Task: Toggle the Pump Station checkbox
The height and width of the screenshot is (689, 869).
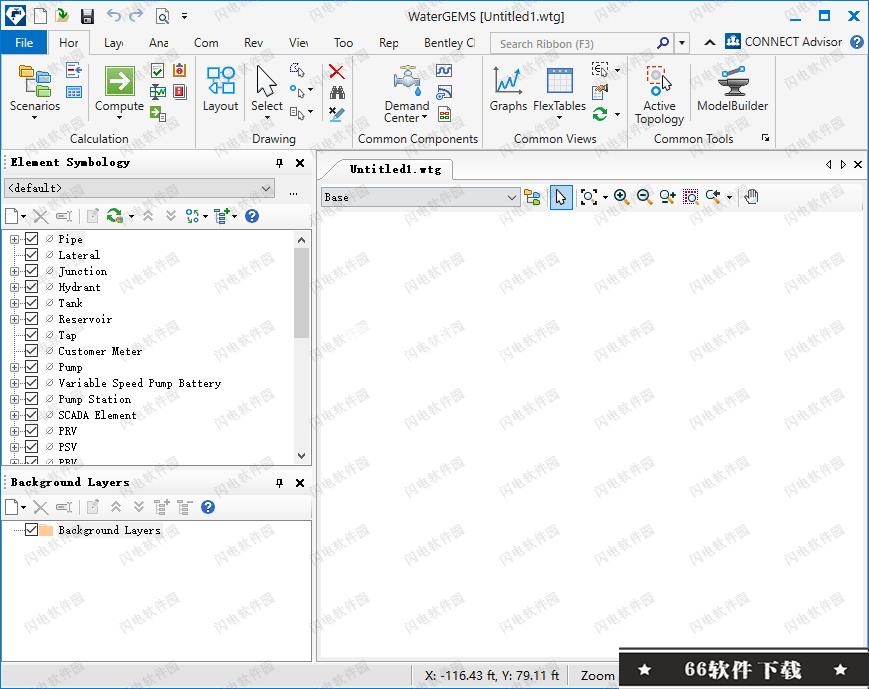Action: tap(32, 399)
